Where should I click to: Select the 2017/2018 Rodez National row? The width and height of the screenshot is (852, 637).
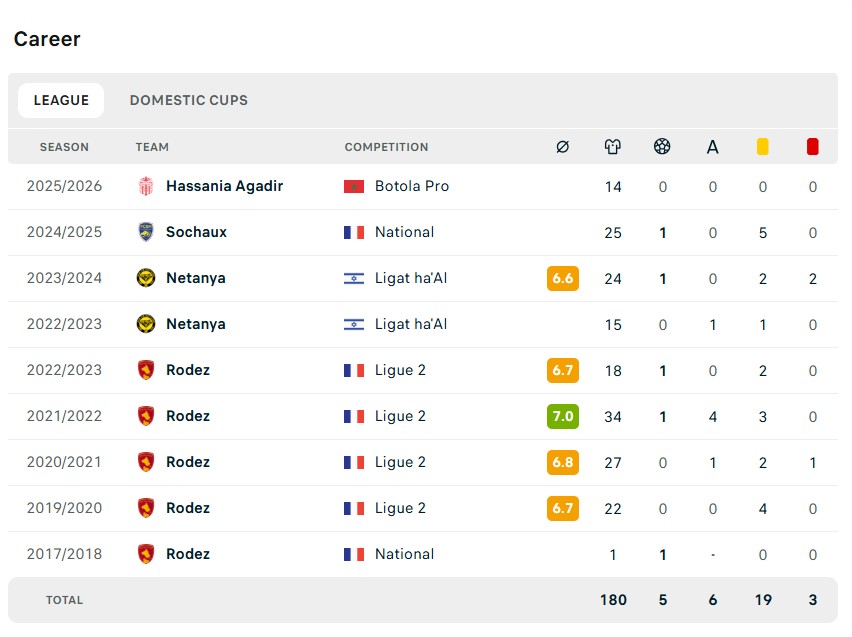[x=423, y=554]
